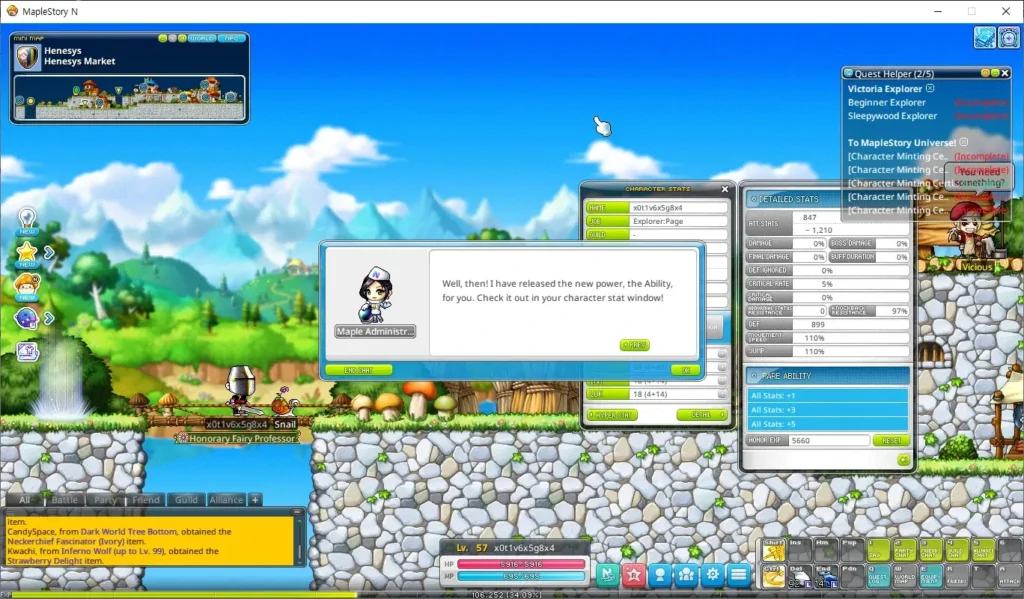Click the third mini map size button
Viewport: 1024px width, 599px height.
pos(182,39)
